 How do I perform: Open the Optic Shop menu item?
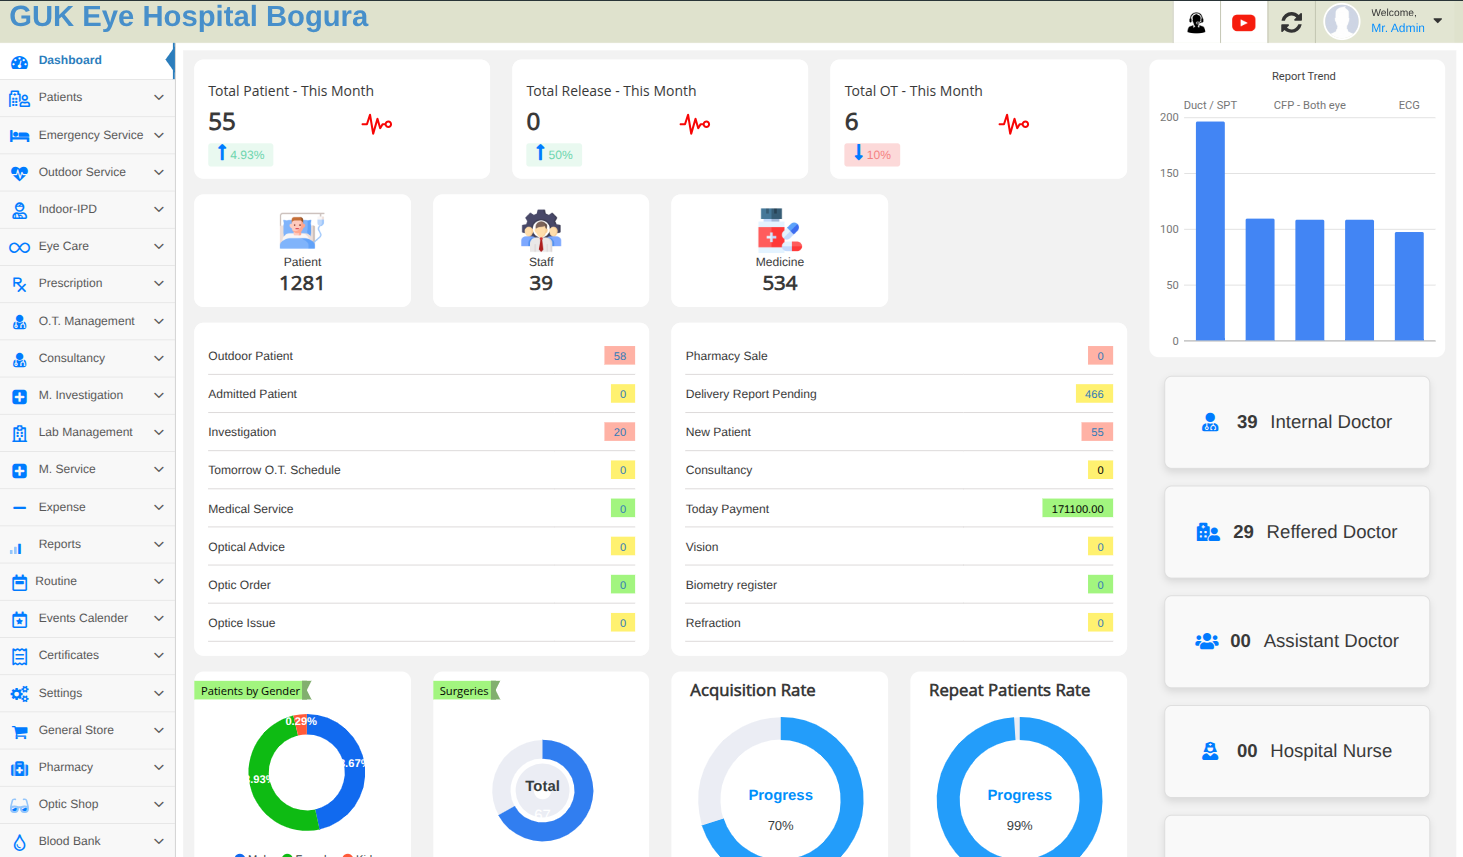point(87,805)
